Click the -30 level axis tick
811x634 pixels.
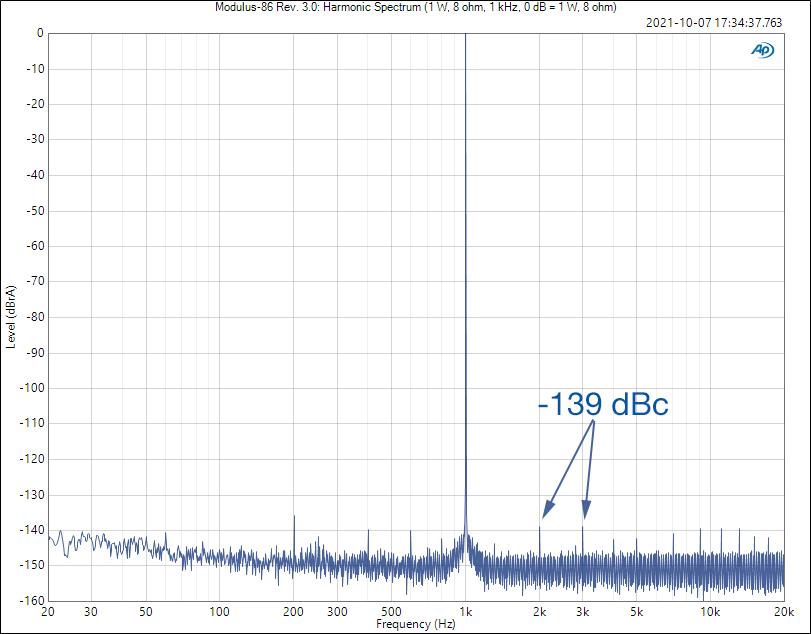(35, 139)
